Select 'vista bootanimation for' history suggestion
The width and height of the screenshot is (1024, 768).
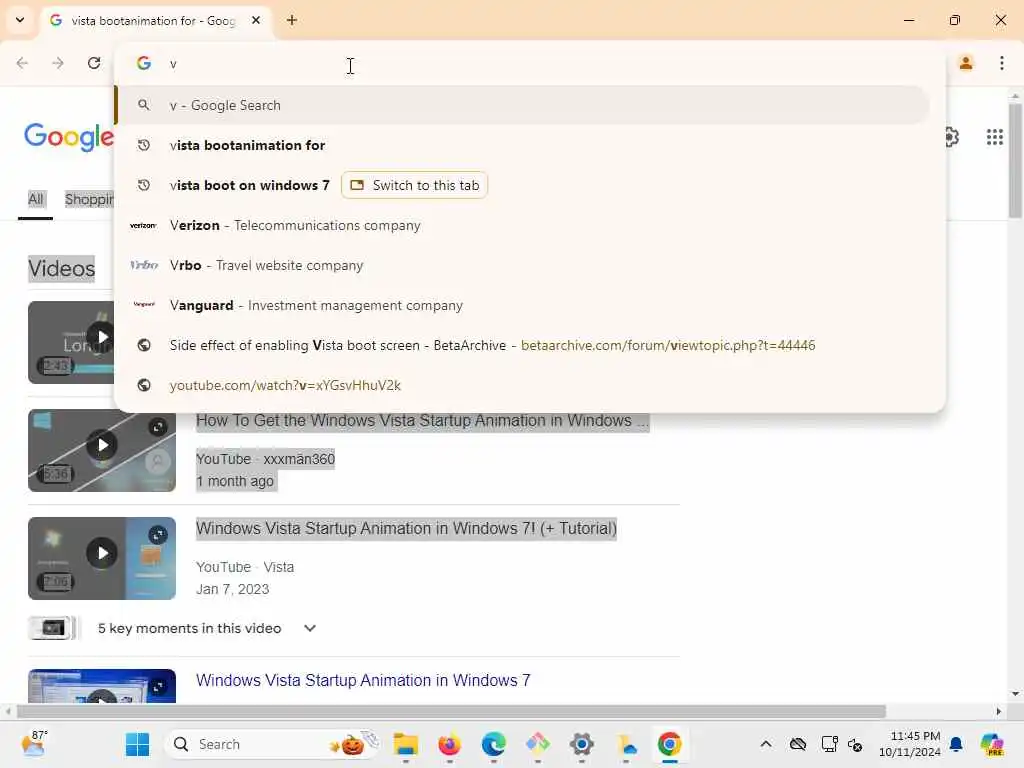pos(522,146)
